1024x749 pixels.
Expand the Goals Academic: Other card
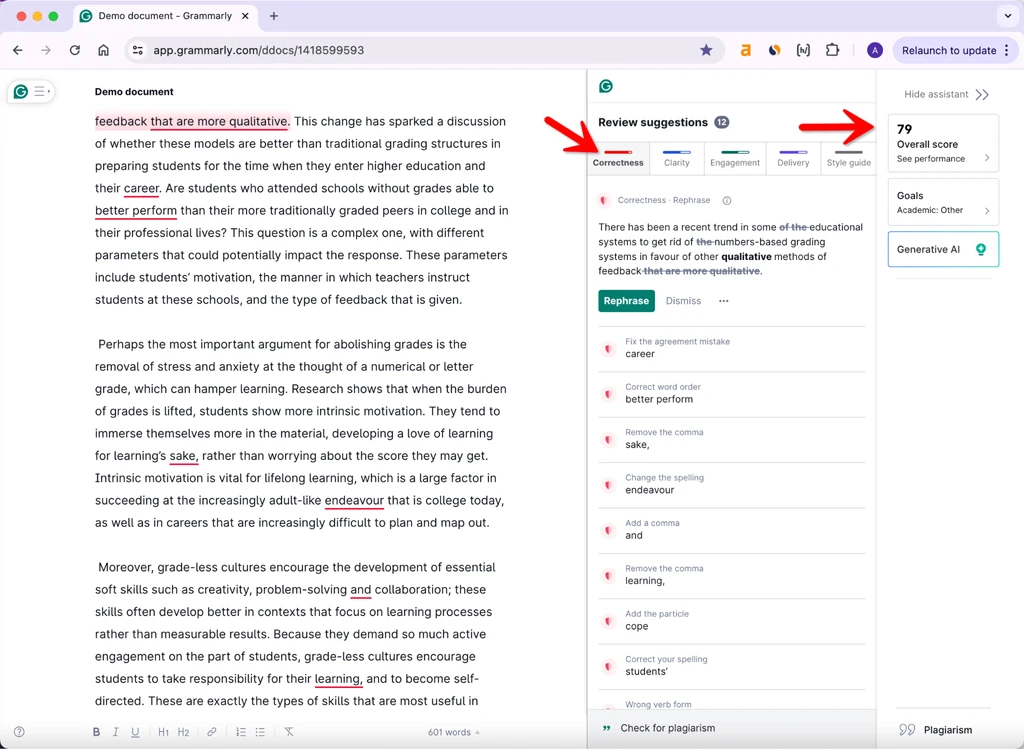[943, 202]
